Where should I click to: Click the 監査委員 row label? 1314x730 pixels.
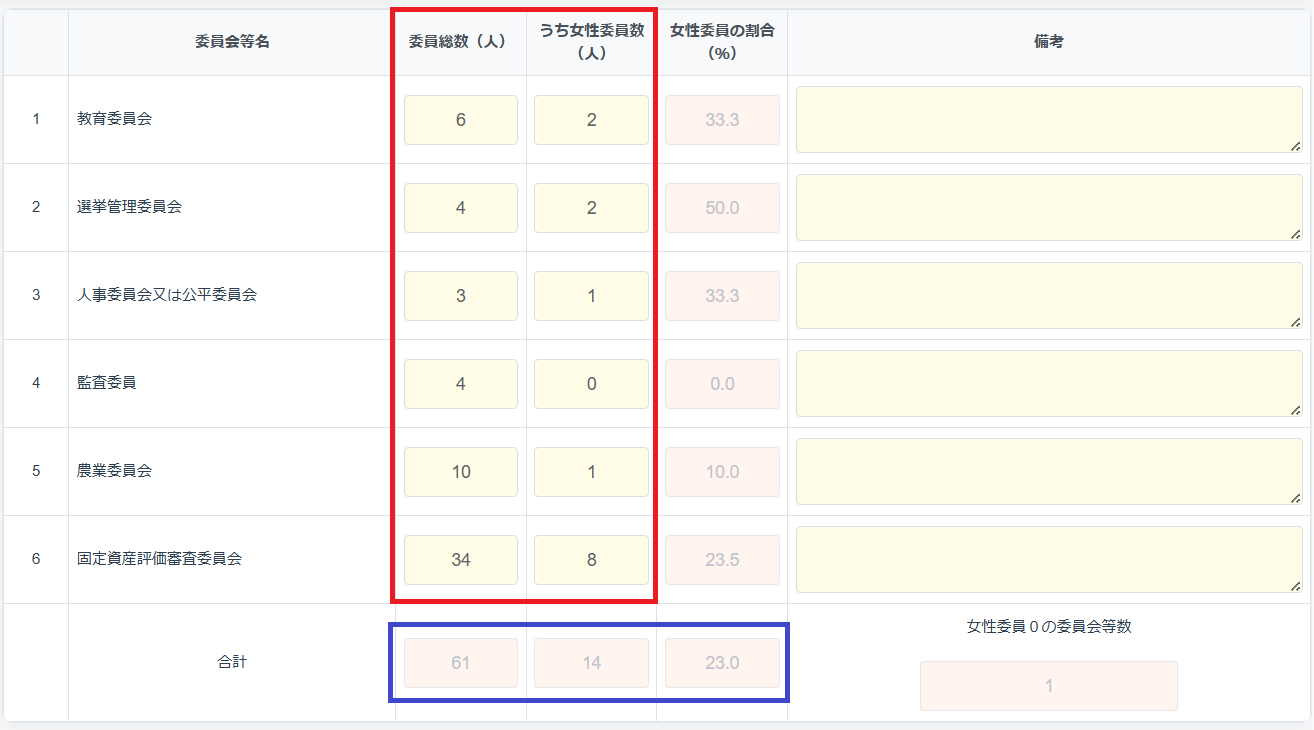coord(107,383)
